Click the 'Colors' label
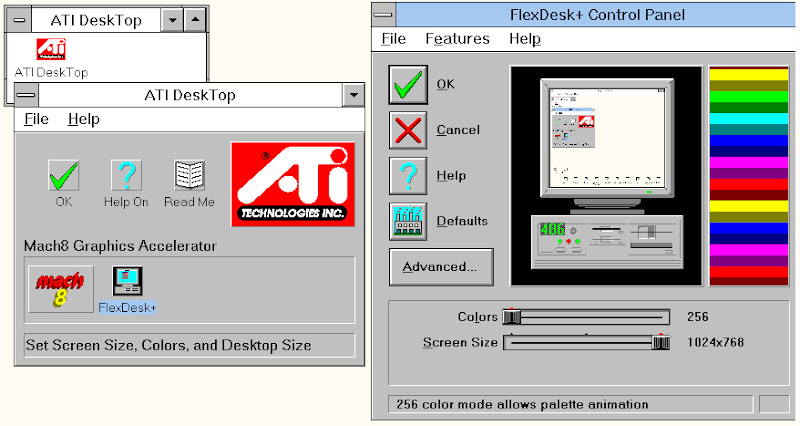The height and width of the screenshot is (426, 800). tap(478, 317)
